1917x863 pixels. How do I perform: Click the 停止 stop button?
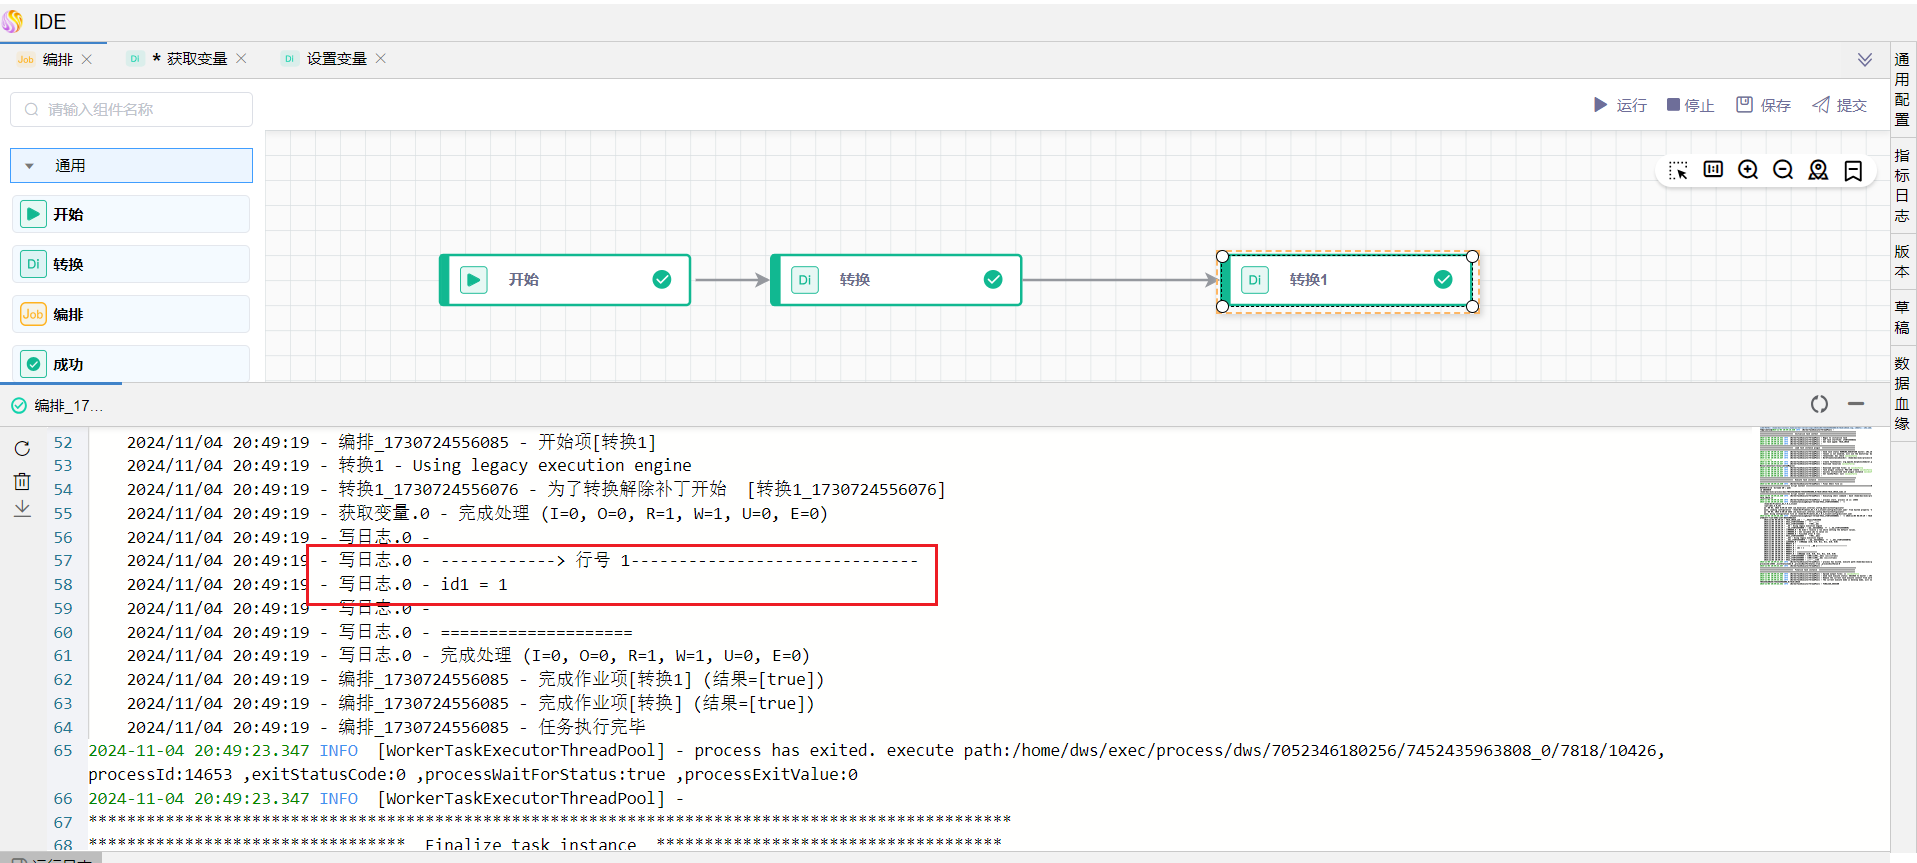coord(1690,105)
